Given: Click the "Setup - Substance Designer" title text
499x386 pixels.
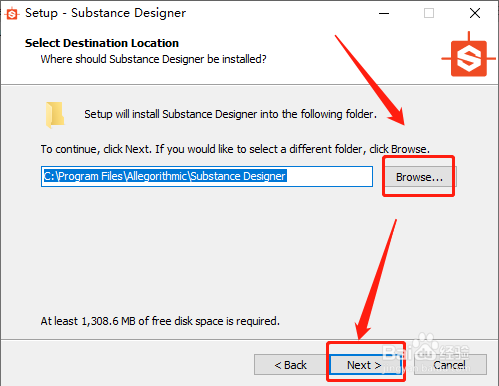Looking at the screenshot, I should click(105, 13).
